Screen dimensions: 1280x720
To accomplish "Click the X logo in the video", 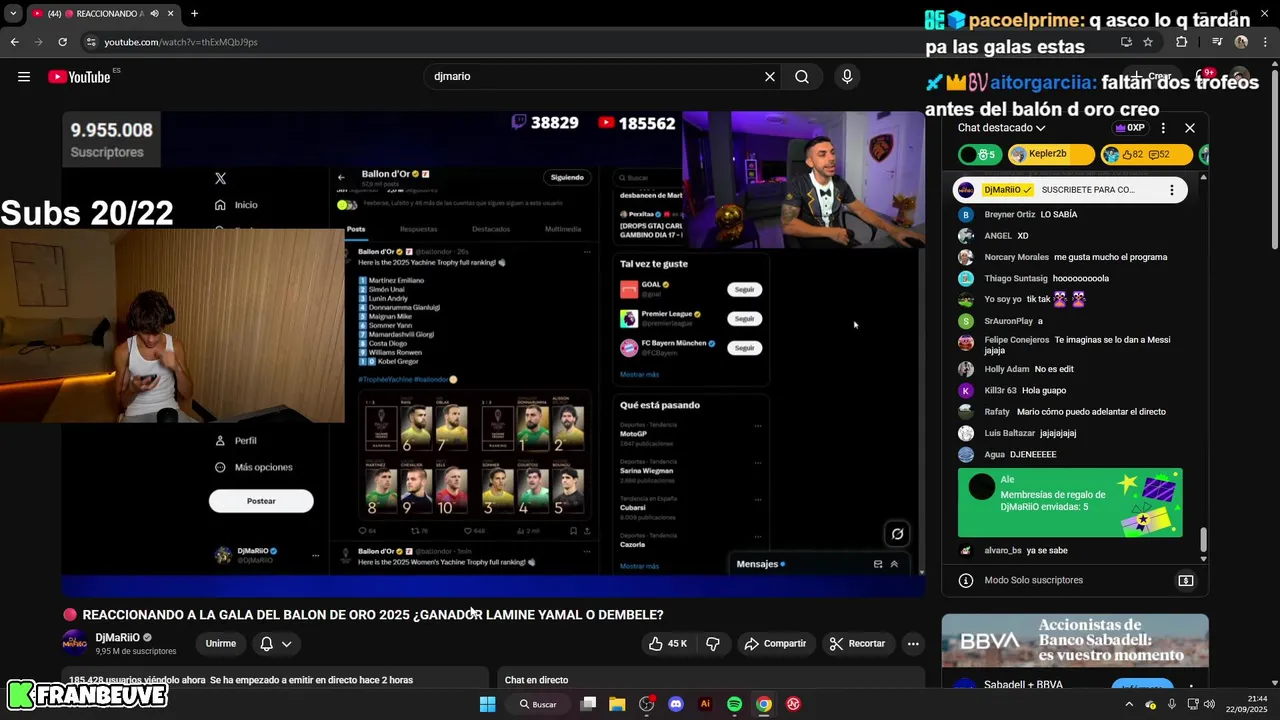I will point(221,178).
